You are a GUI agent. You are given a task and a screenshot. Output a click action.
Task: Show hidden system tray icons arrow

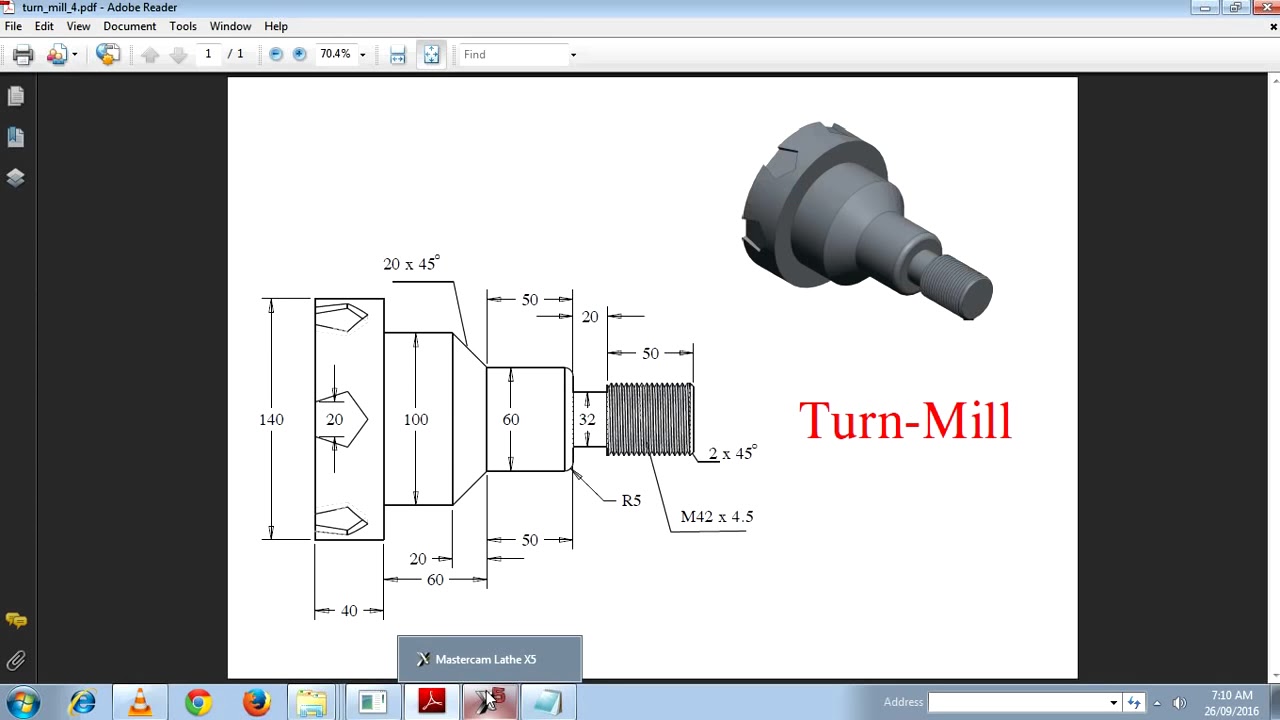coord(1157,703)
